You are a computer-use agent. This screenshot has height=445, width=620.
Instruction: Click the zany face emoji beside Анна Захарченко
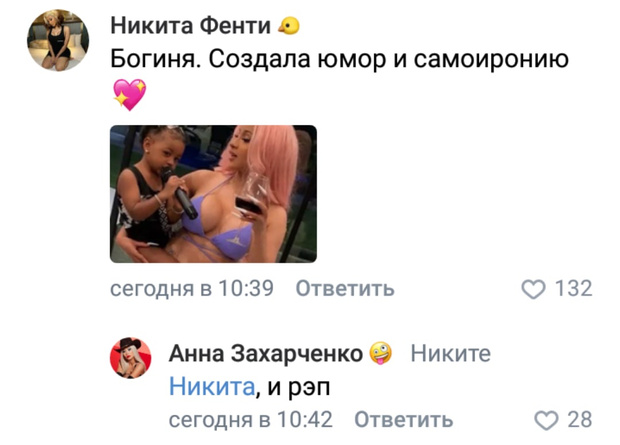[x=380, y=353]
